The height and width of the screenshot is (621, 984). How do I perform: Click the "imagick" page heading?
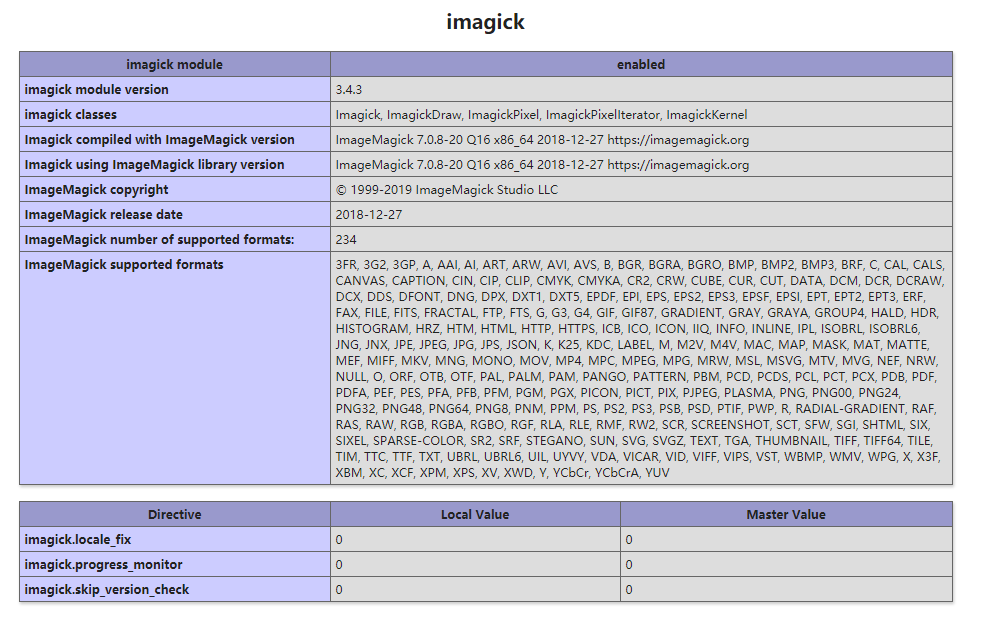click(485, 22)
